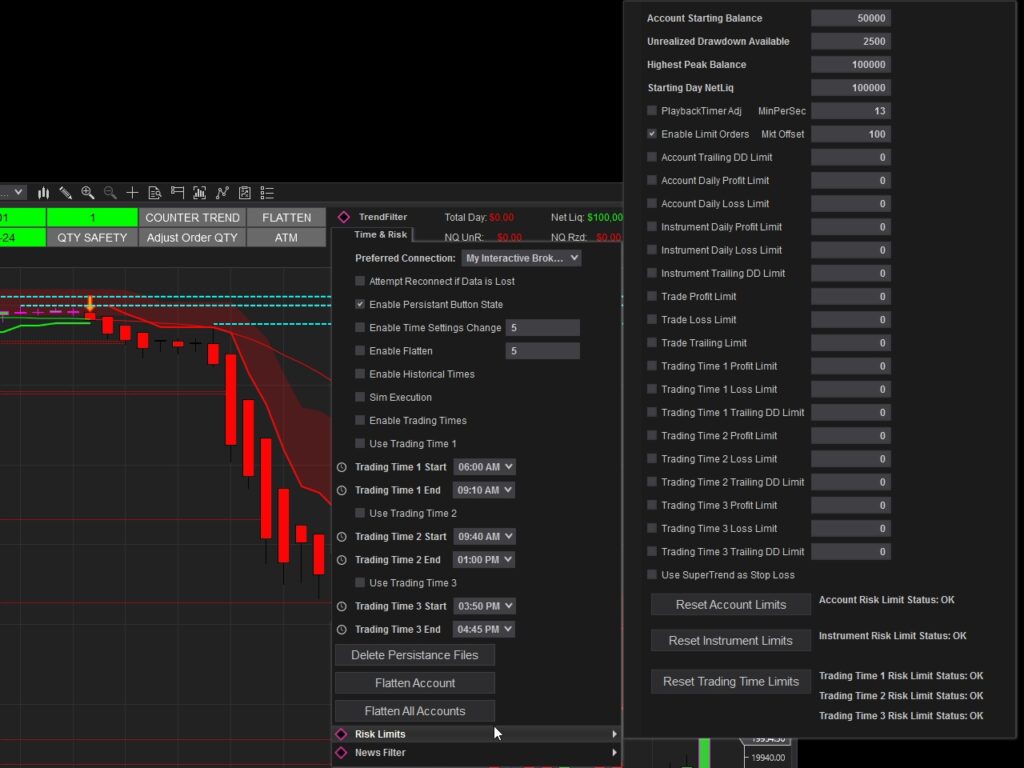Open the Data Box icon
Image resolution: width=1024 pixels, height=768 pixels.
point(155,192)
